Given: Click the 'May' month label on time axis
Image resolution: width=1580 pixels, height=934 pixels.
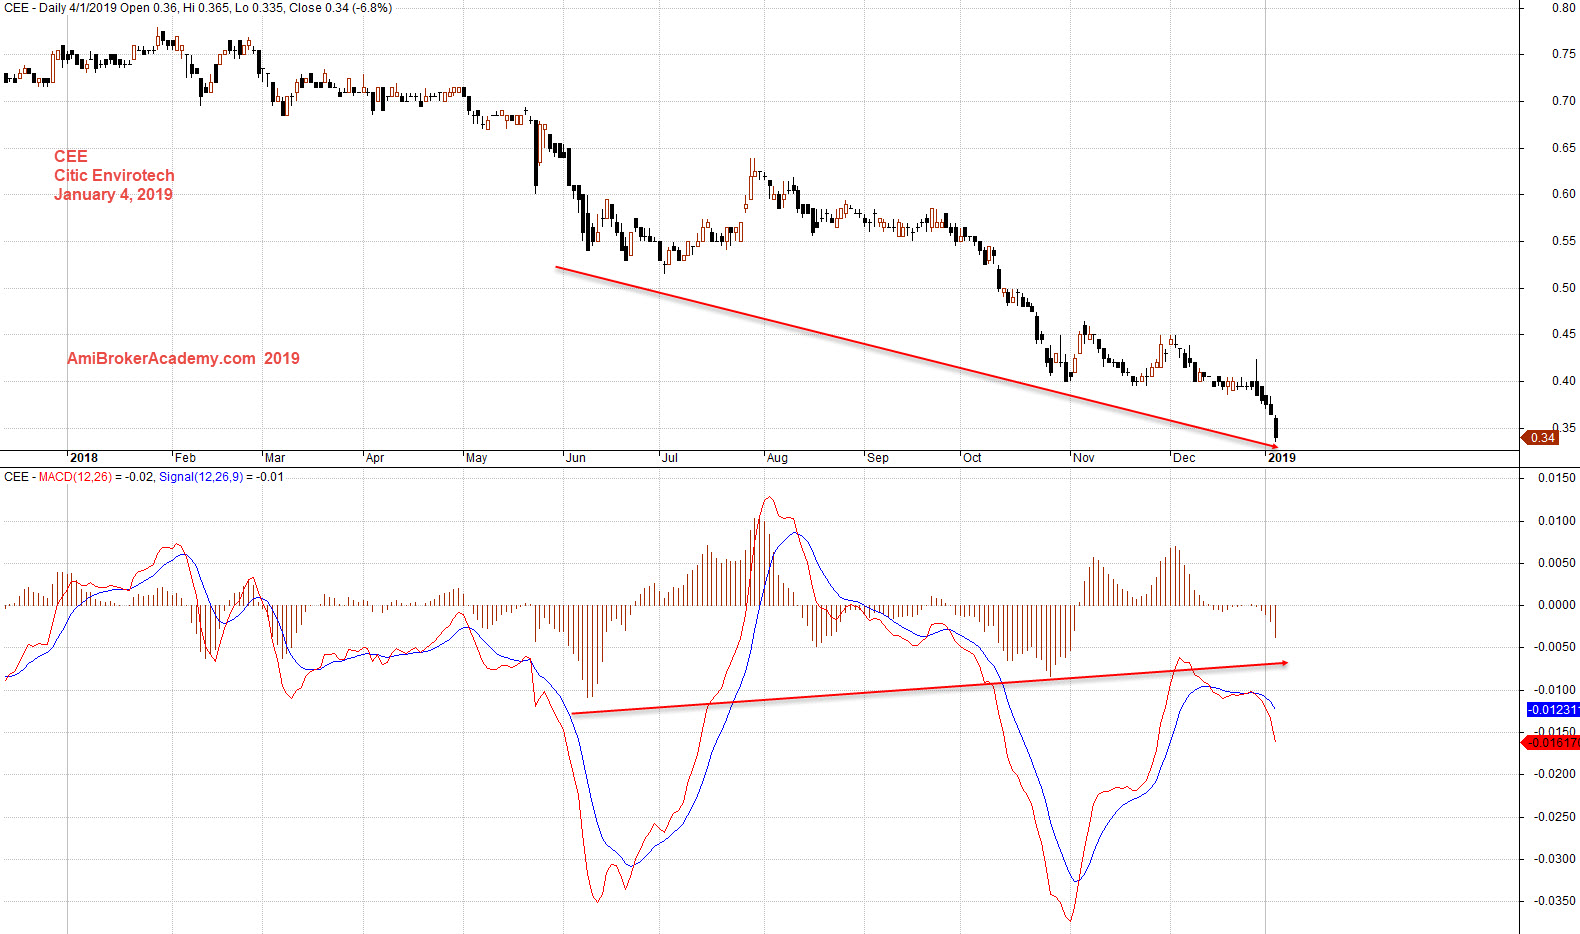Looking at the screenshot, I should coord(476,458).
